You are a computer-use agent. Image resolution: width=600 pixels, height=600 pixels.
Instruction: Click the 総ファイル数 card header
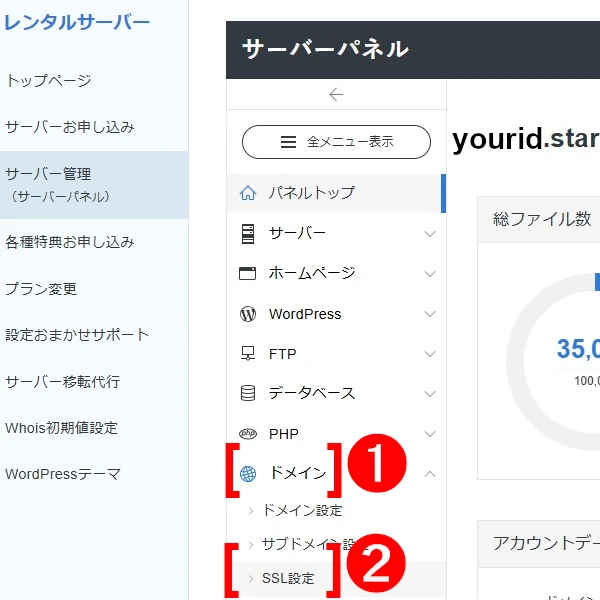coord(539,220)
